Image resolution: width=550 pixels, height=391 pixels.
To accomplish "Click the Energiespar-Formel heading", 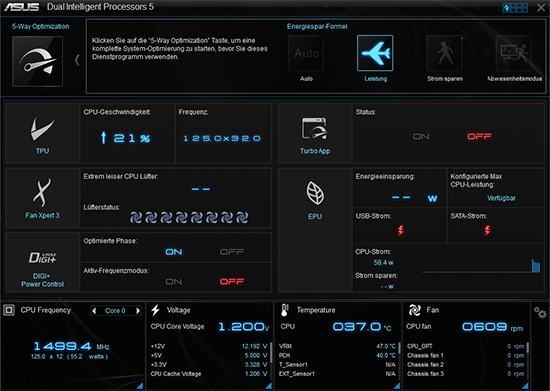I will 317,26.
